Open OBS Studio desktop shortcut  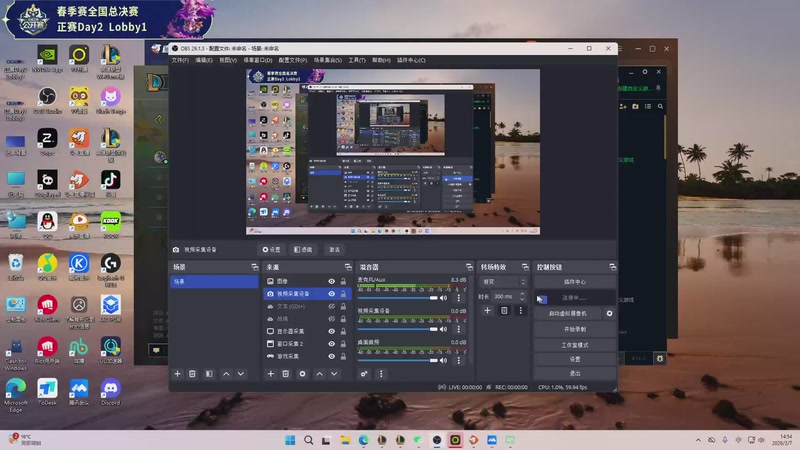47,101
